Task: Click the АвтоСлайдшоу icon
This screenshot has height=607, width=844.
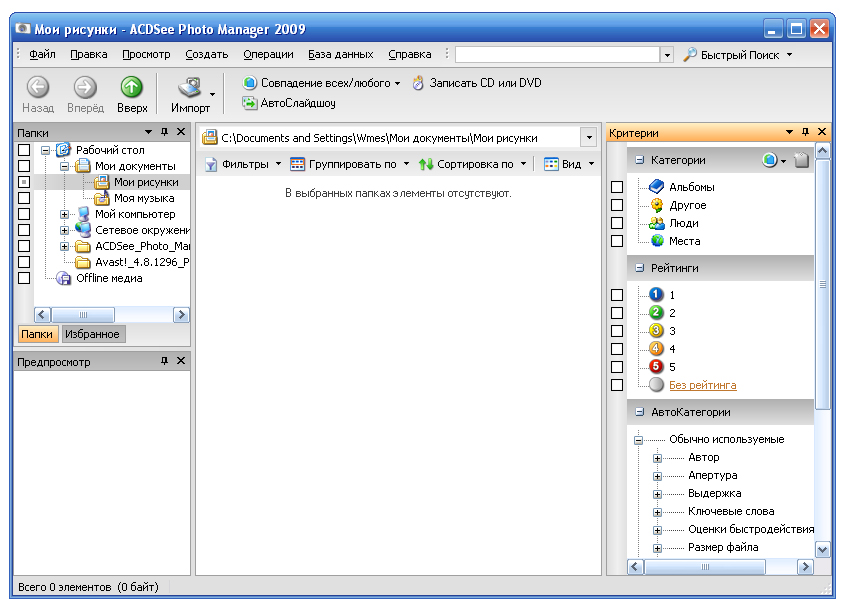Action: [249, 103]
